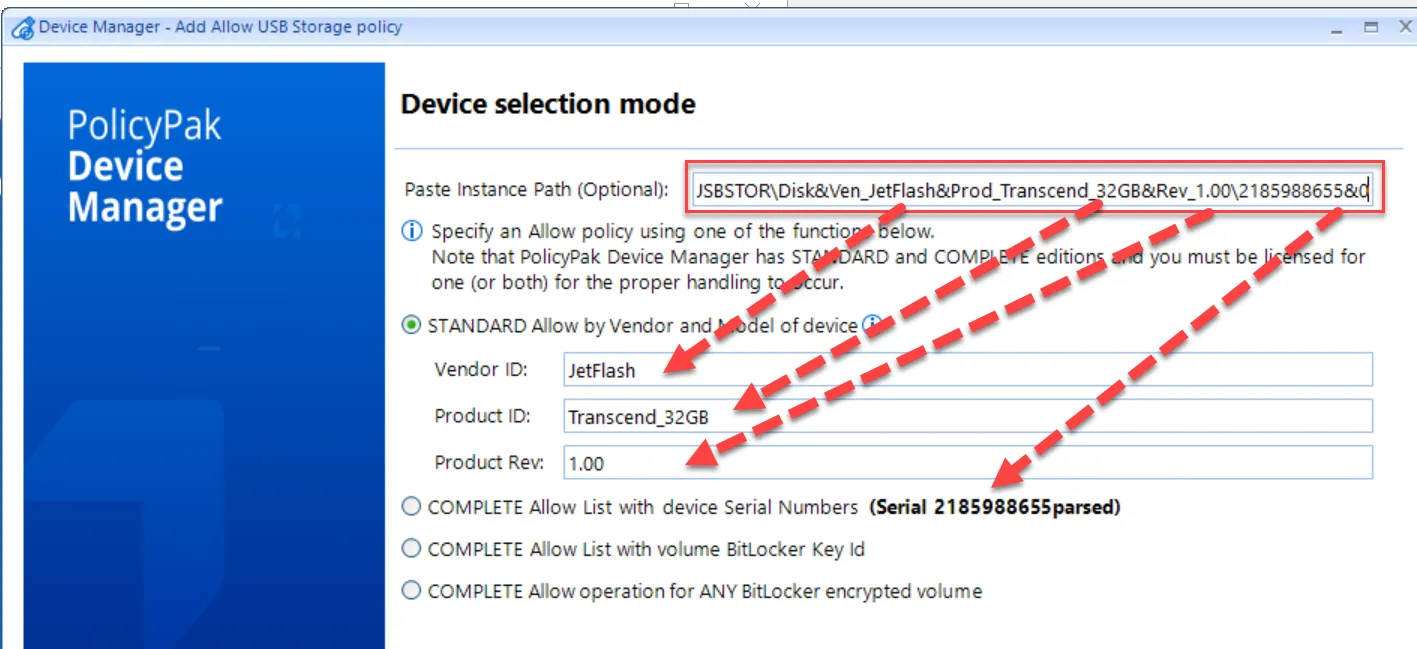Click the bold "Serial 2185988655parsed" text

tap(995, 507)
